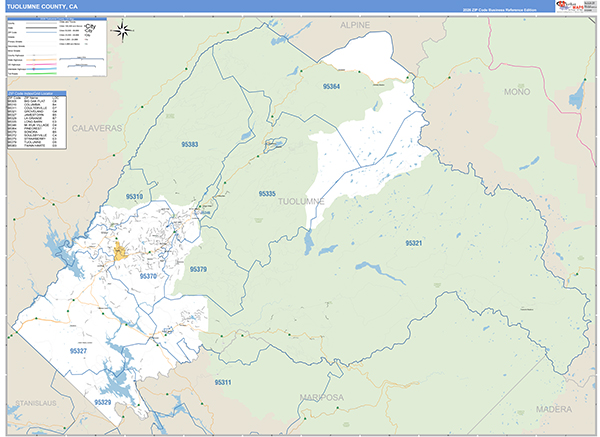Image resolution: width=600 pixels, height=437 pixels.
Task: Click the map title 'TUOLUMNE COUNTY, CA'
Action: (x=42, y=7)
